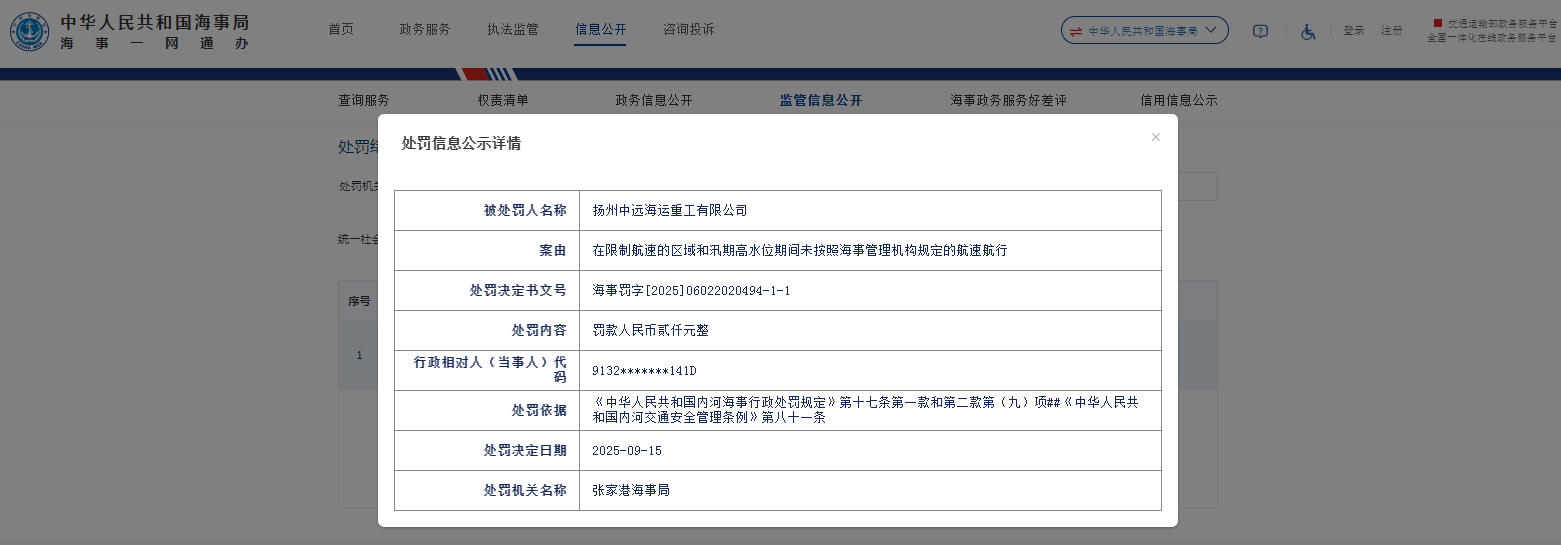This screenshot has height=545, width=1561.
Task: Switch to the 权责清单 tab
Action: [503, 101]
